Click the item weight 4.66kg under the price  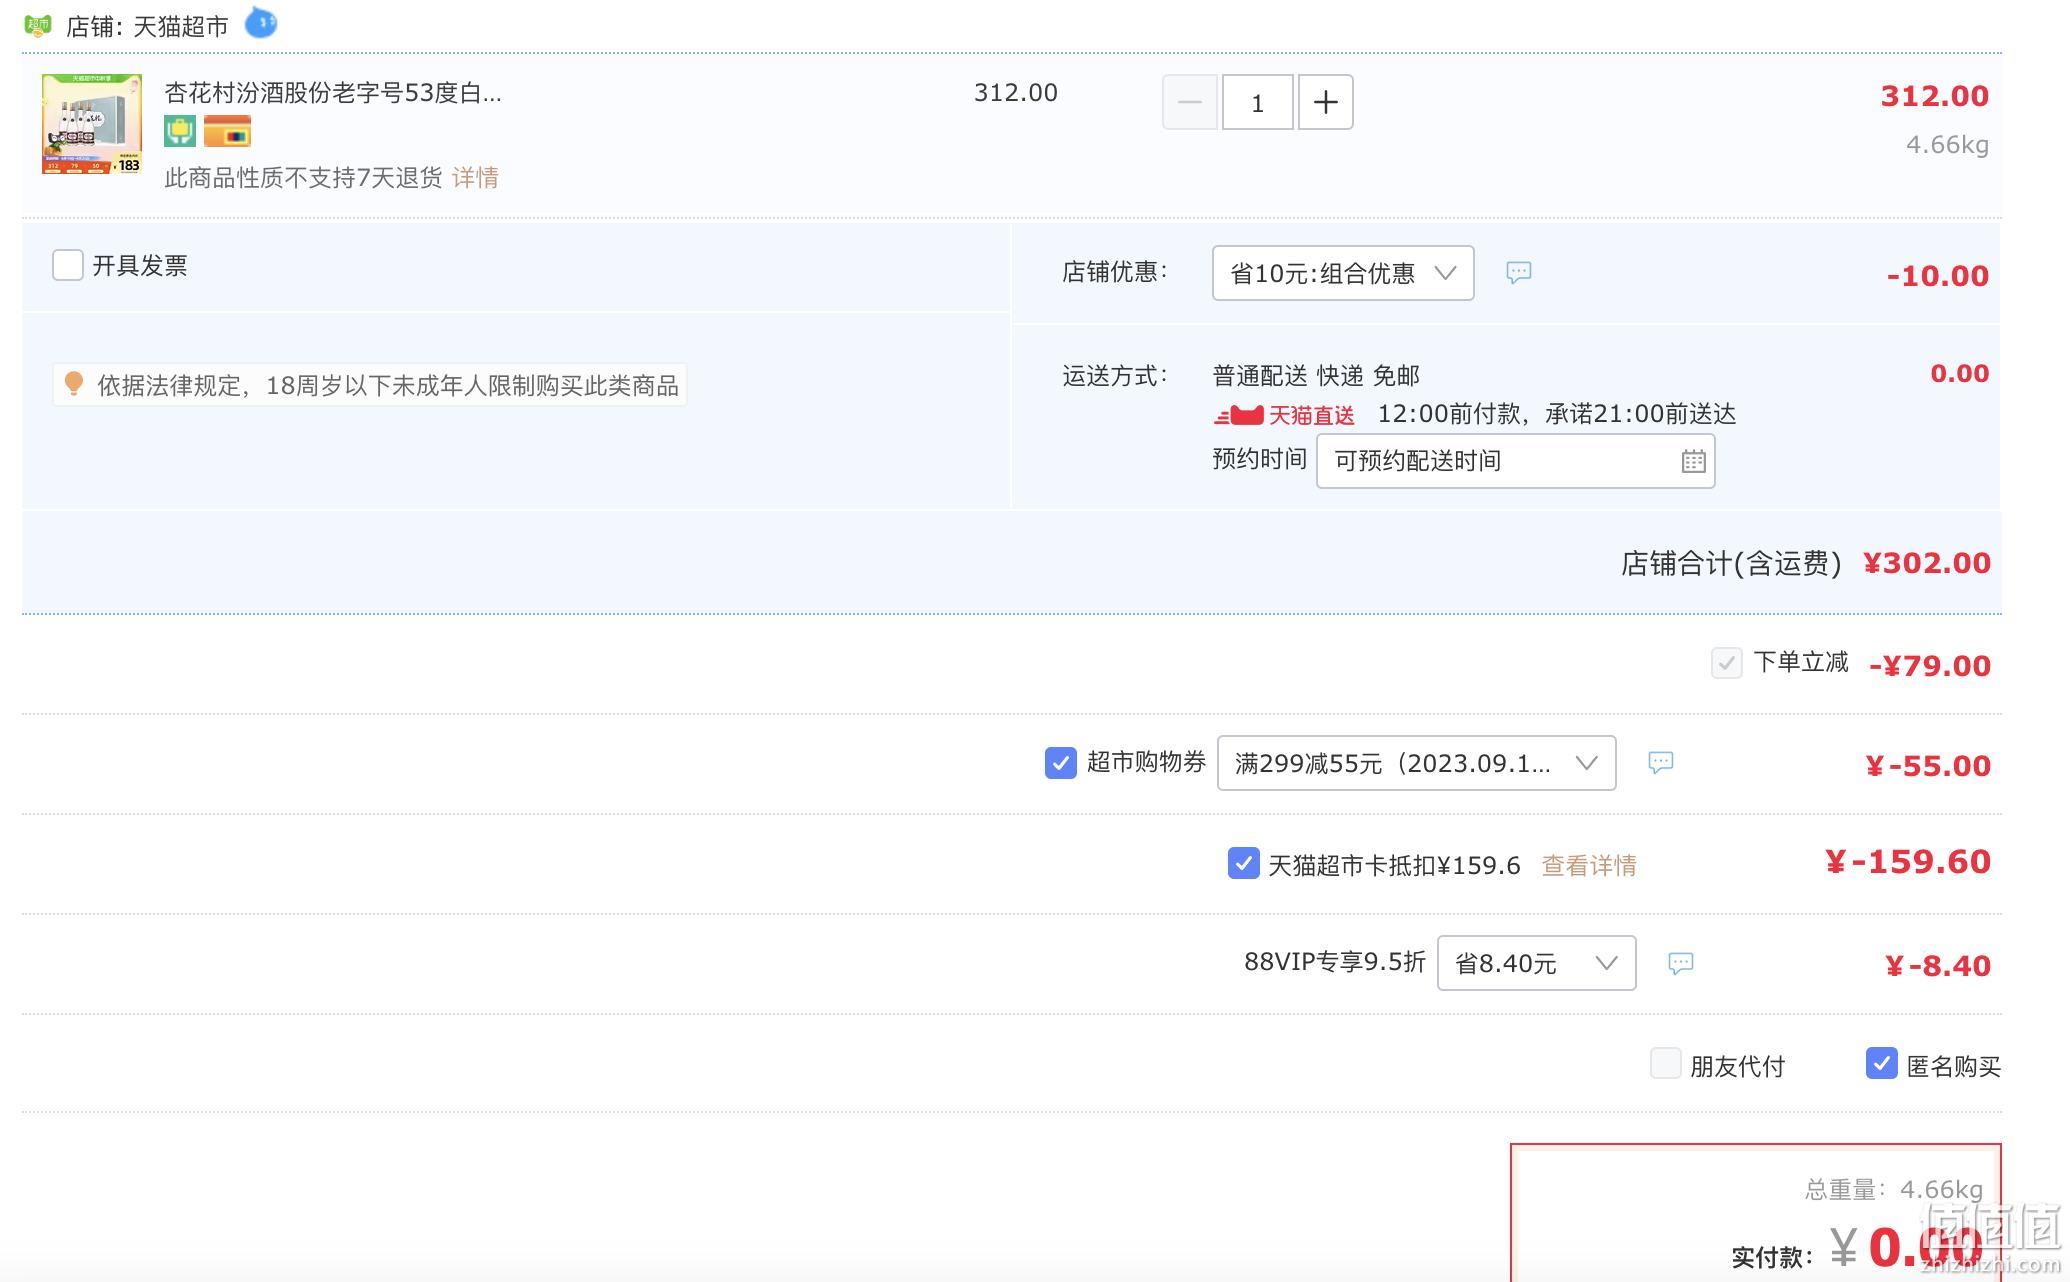(x=1947, y=145)
